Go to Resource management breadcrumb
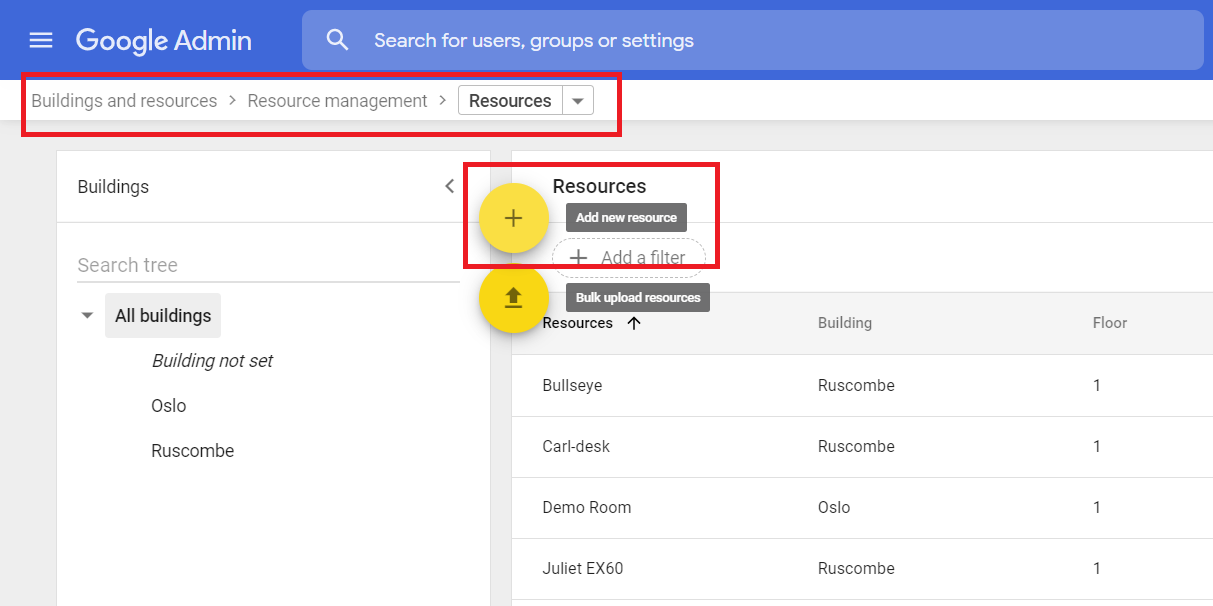This screenshot has height=606, width=1213. (x=337, y=101)
